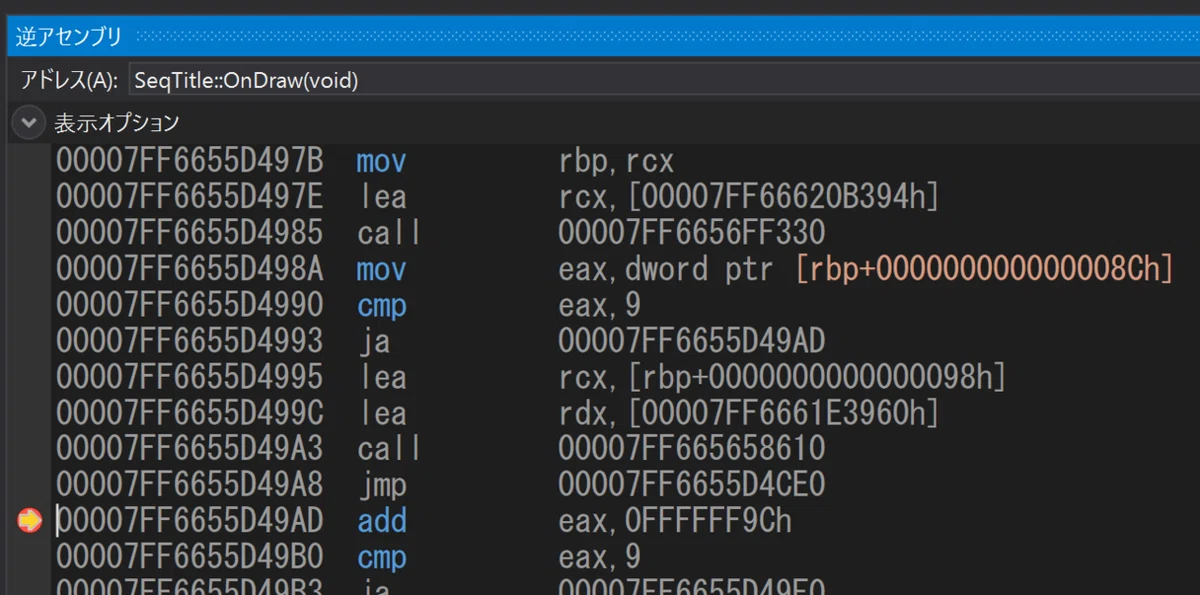Select address 00007FF6655D4995
The width and height of the screenshot is (1200, 595).
pos(189,377)
